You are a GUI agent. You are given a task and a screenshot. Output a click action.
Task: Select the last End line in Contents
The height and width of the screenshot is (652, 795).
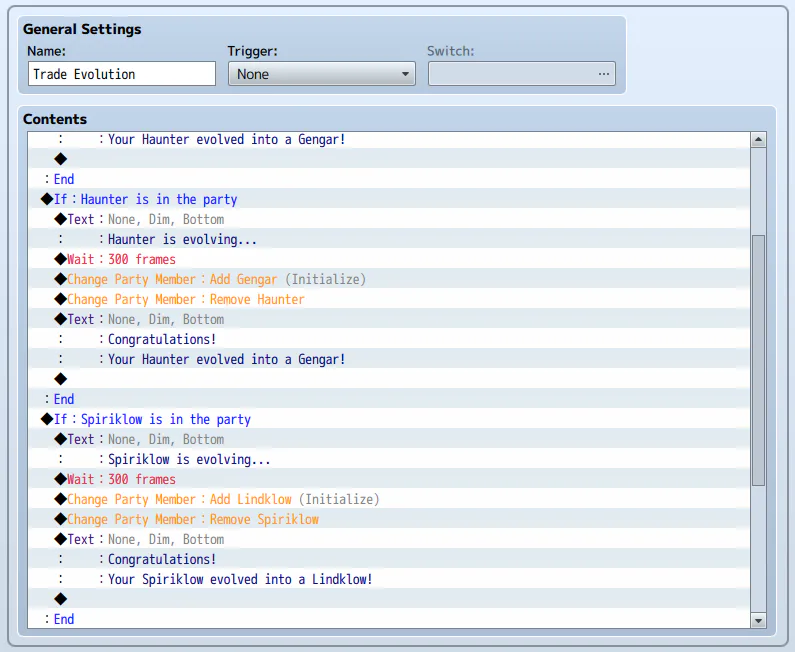click(x=64, y=619)
